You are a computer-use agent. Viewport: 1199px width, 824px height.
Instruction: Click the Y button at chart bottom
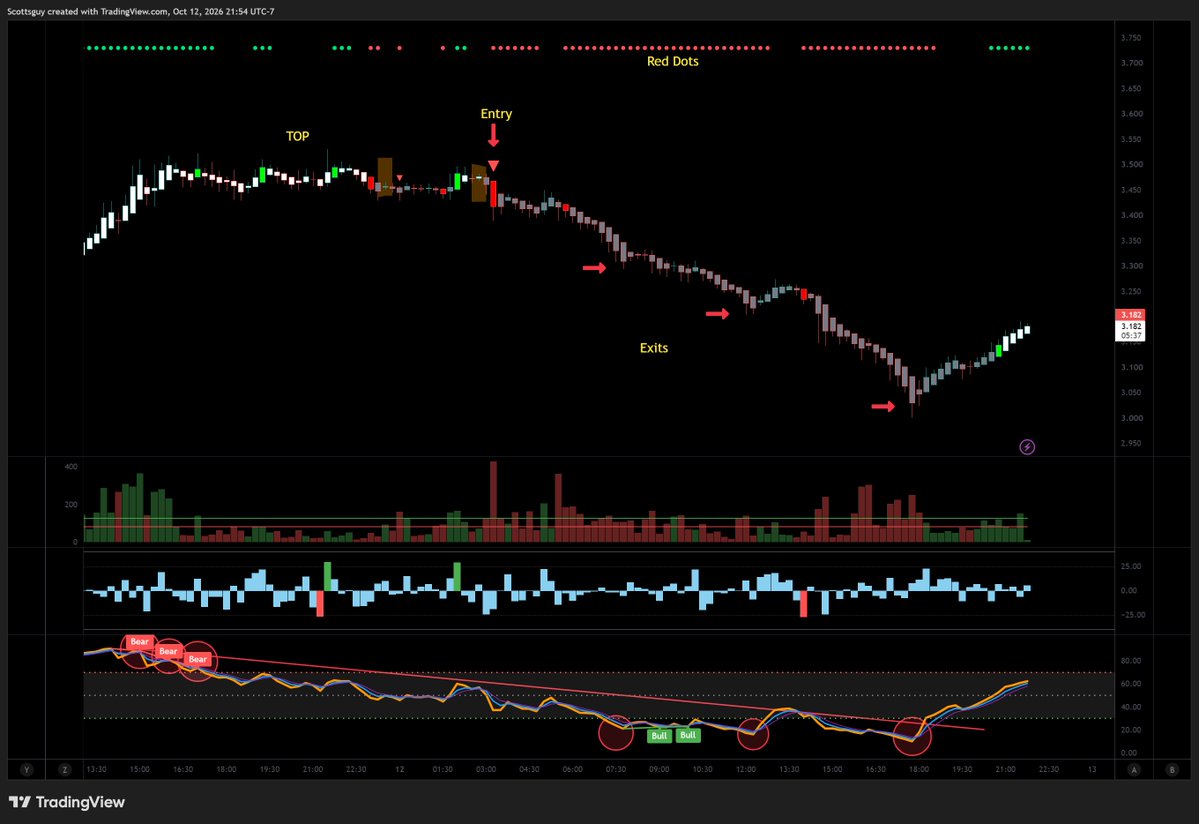click(27, 770)
